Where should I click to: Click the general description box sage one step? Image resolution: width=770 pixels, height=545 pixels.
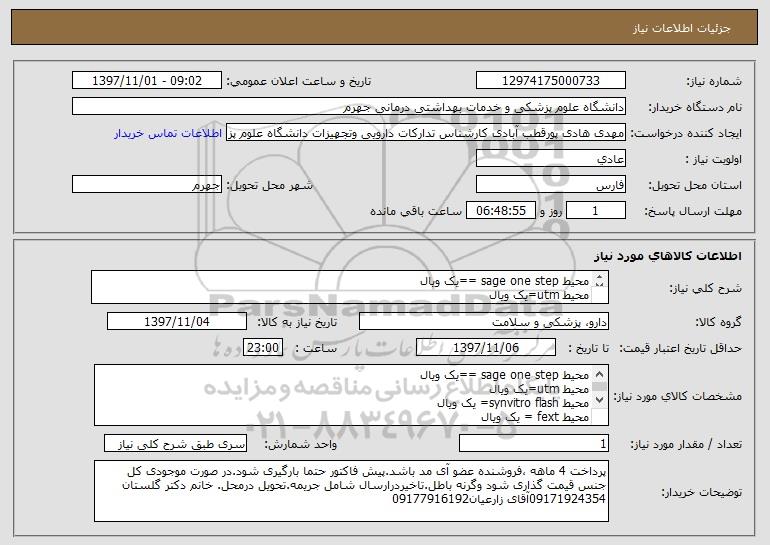click(x=350, y=287)
